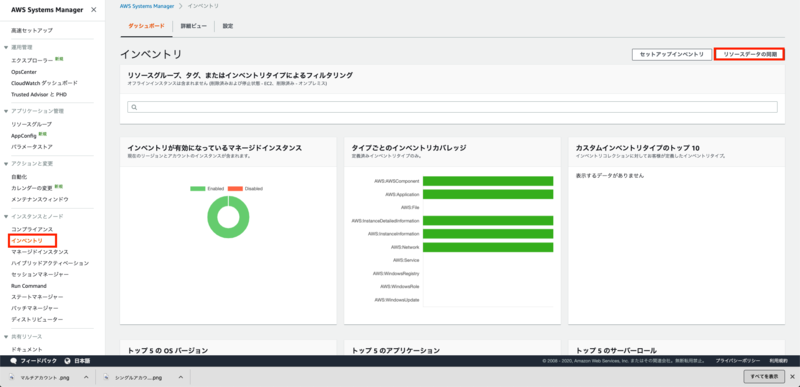This screenshot has width=800, height=387.
Task: Open 高速セットアップ in sidebar
Action: tap(32, 31)
